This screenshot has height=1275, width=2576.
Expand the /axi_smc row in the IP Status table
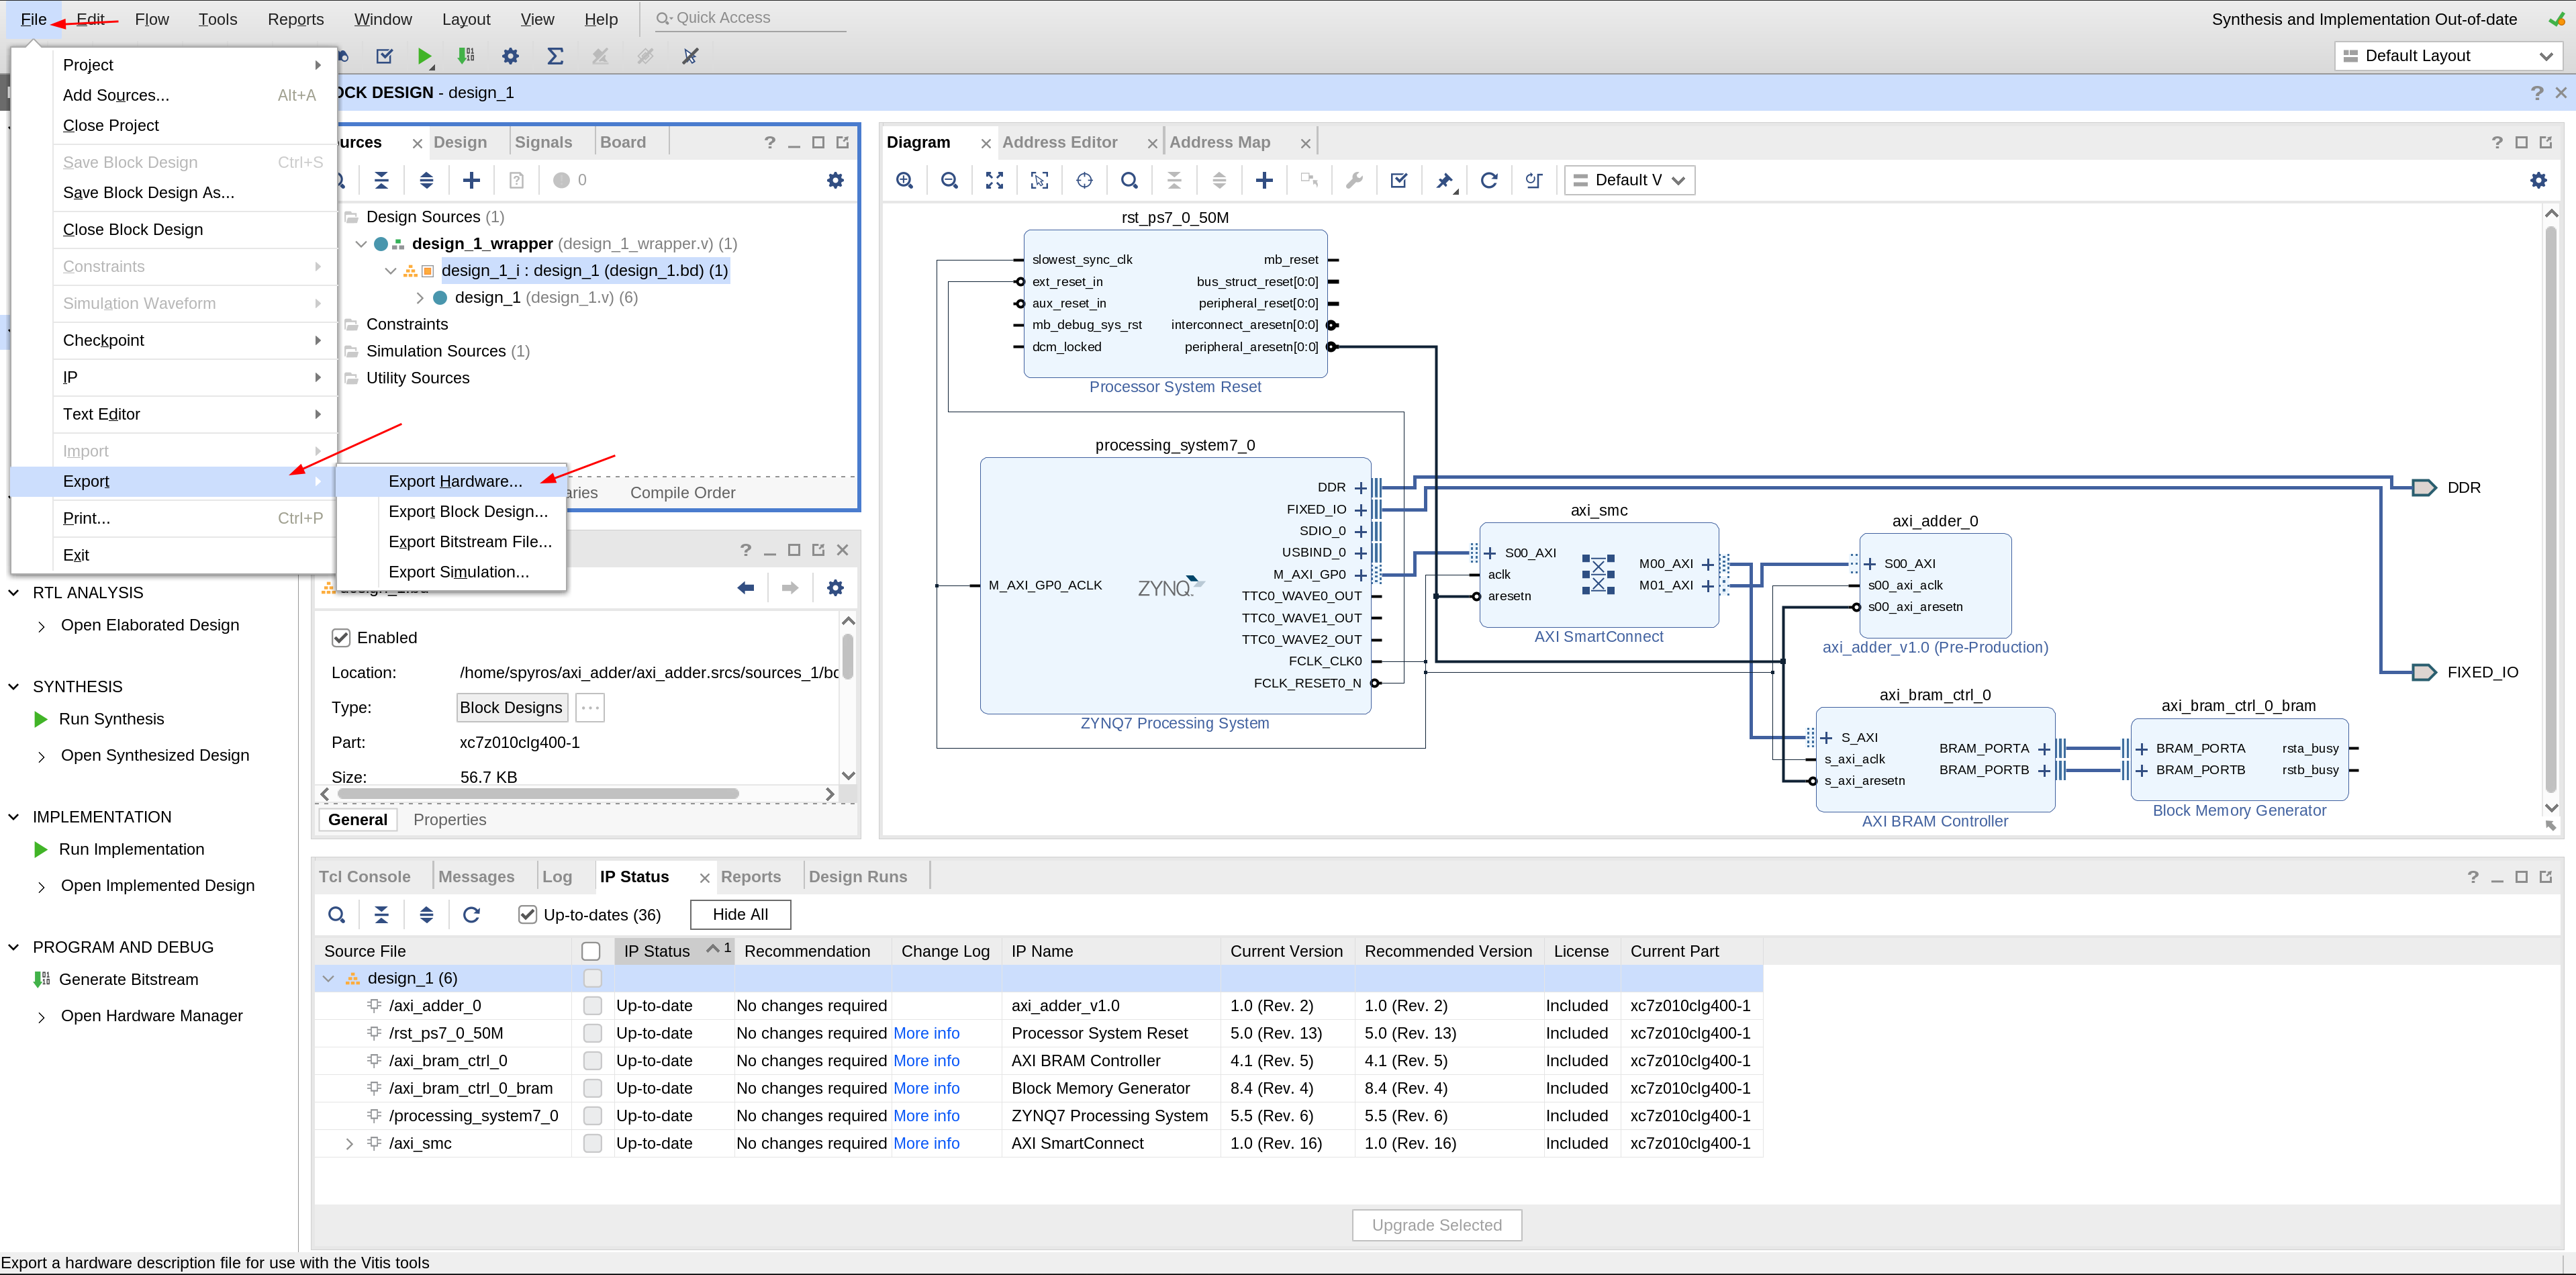(349, 1143)
